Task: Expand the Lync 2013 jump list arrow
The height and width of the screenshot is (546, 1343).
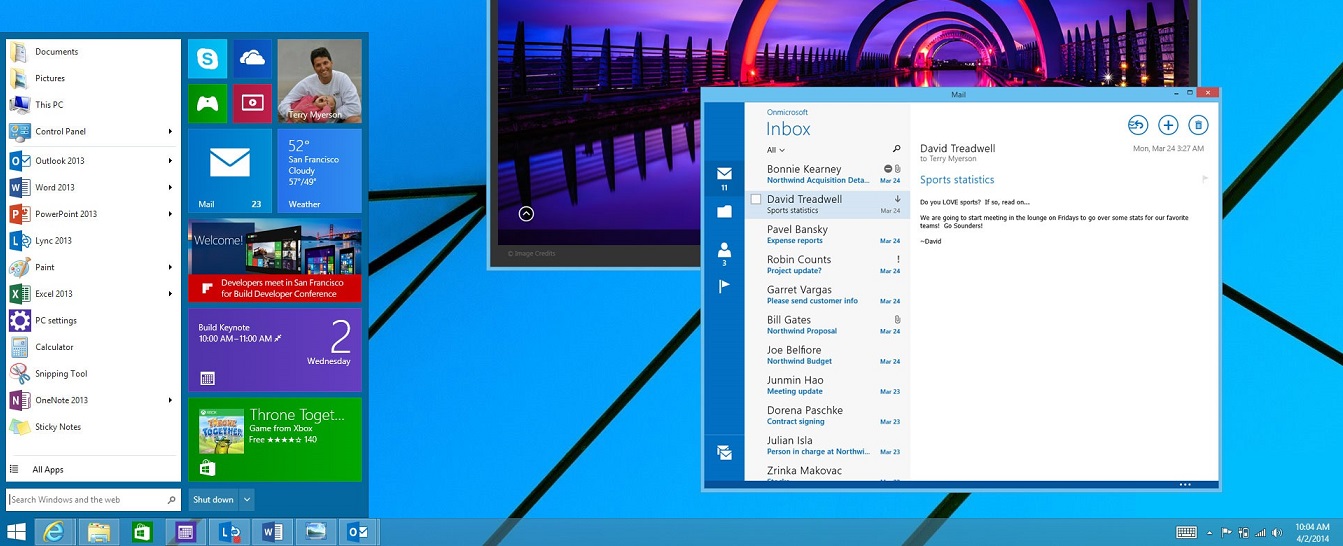Action: (170, 240)
